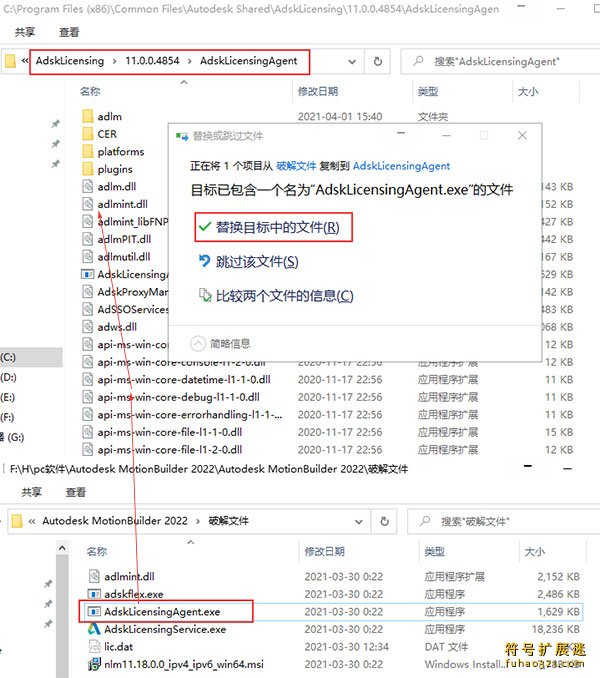This screenshot has height=678, width=600.
Task: Open the C: drive in navigation pane
Action: click(8, 357)
